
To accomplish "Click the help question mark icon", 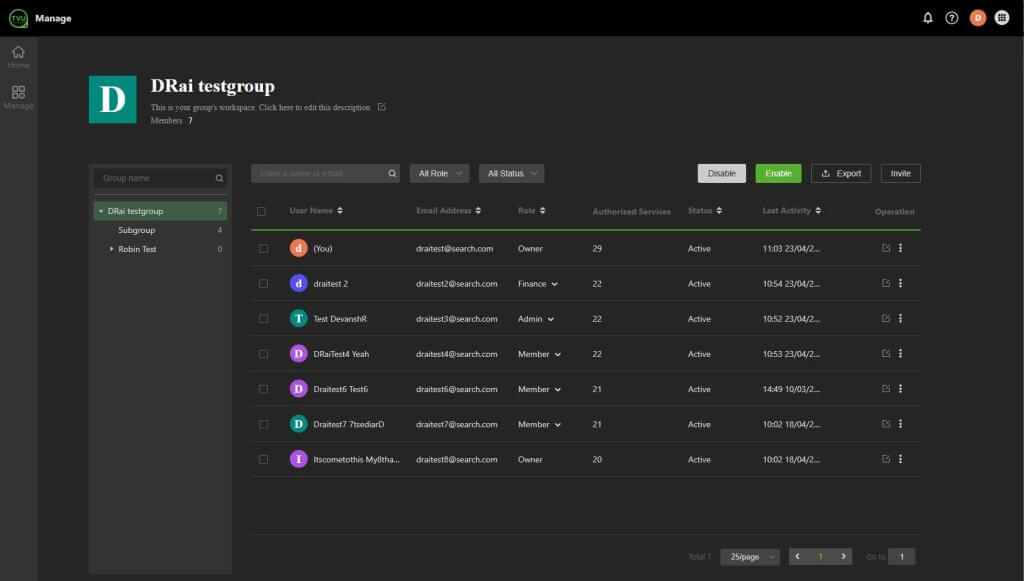I will 951,18.
